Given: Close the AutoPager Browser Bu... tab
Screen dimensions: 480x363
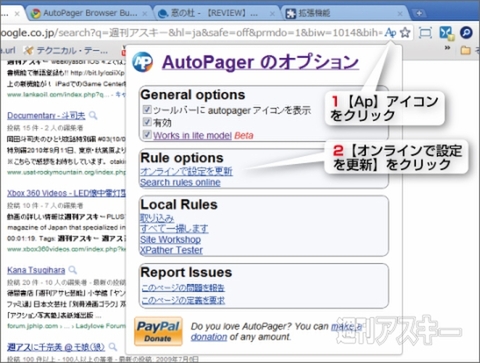Looking at the screenshot, I should tap(144, 14).
